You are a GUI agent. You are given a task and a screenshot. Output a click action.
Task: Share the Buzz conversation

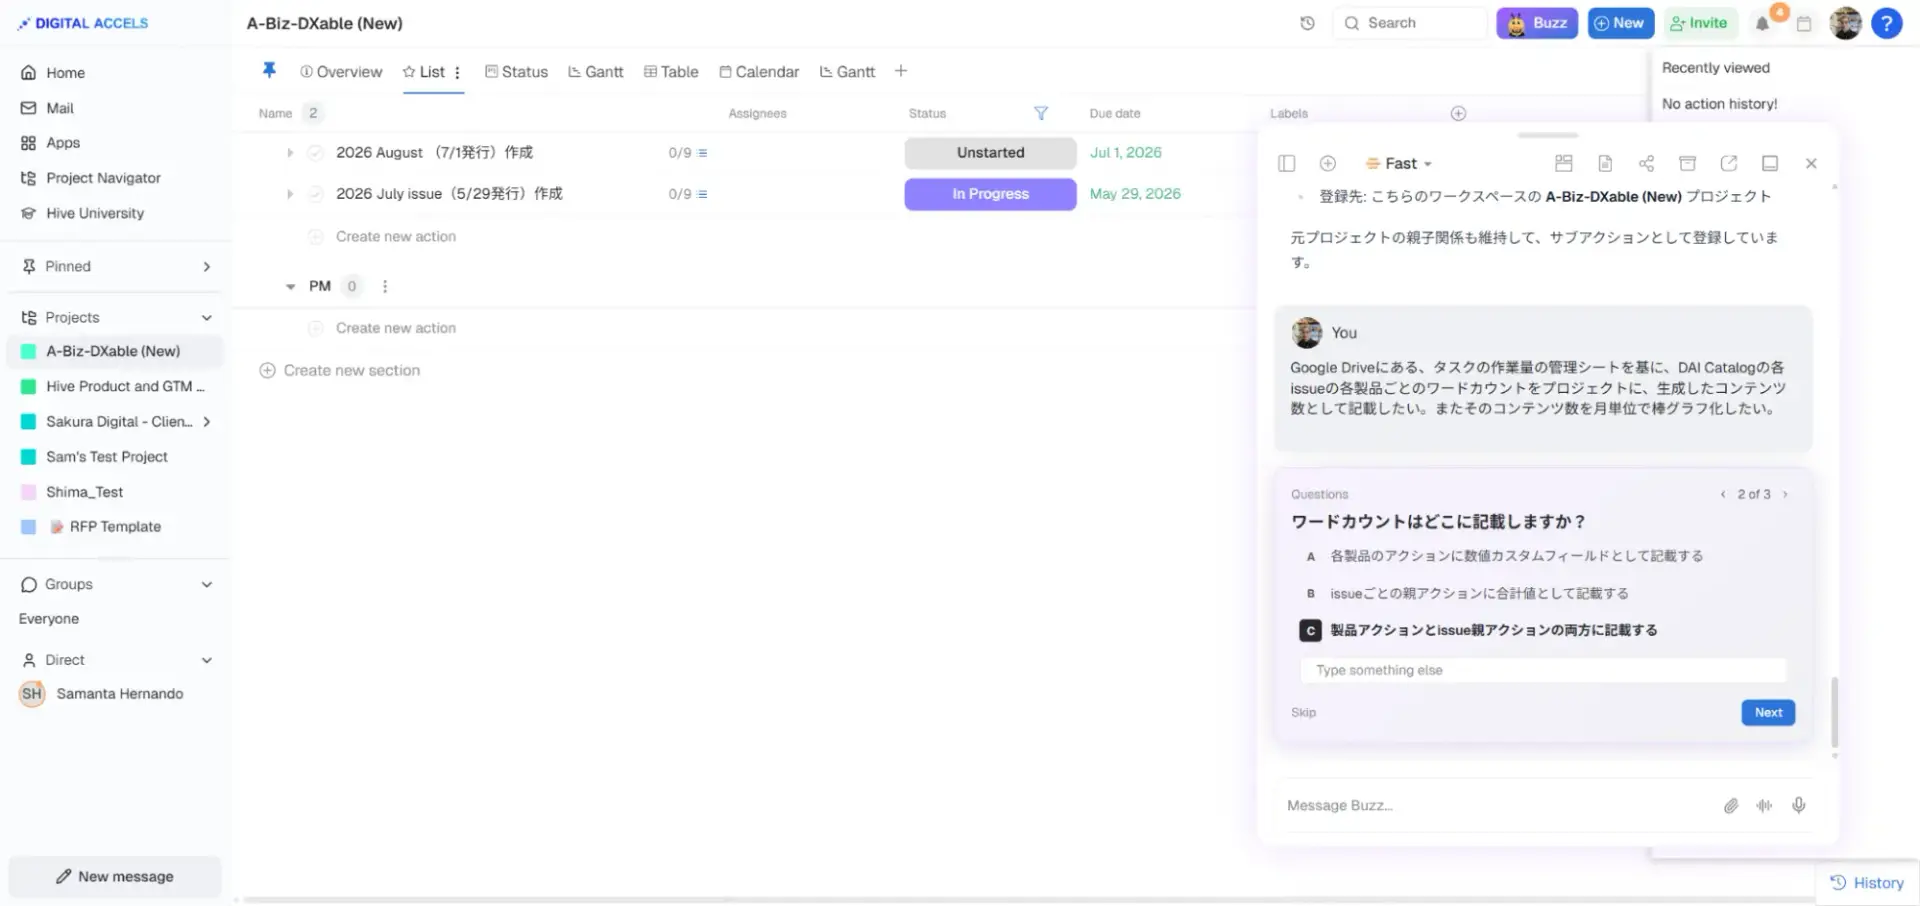(1646, 163)
